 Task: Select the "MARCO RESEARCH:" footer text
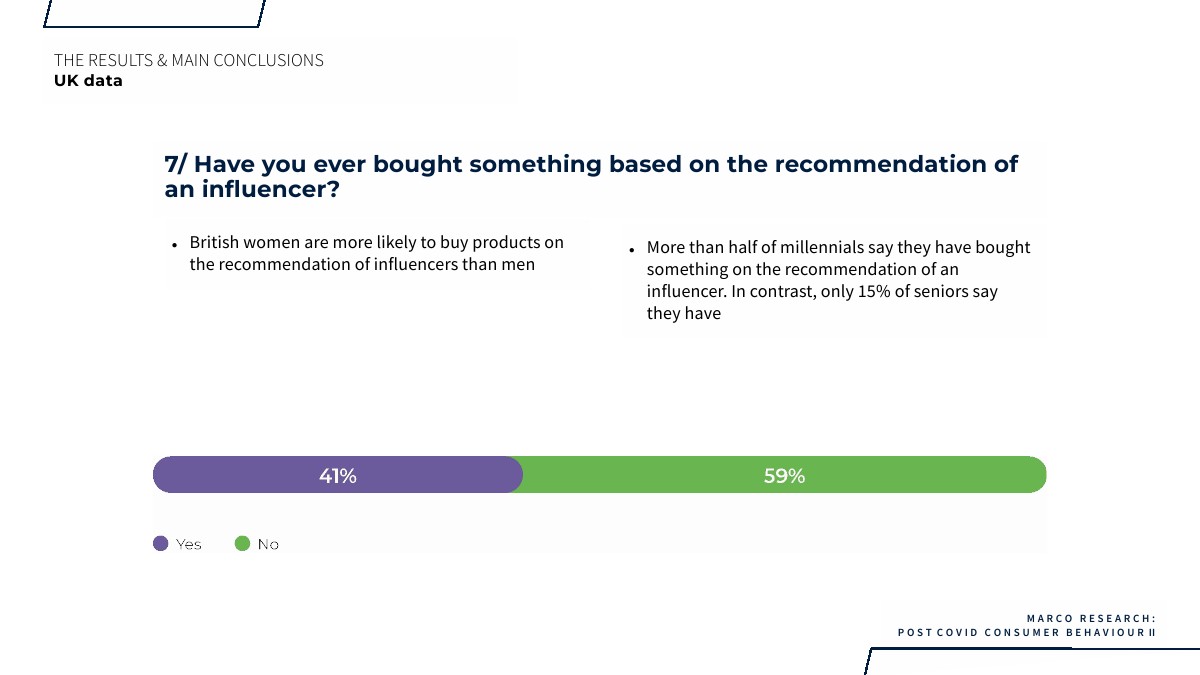[1091, 619]
